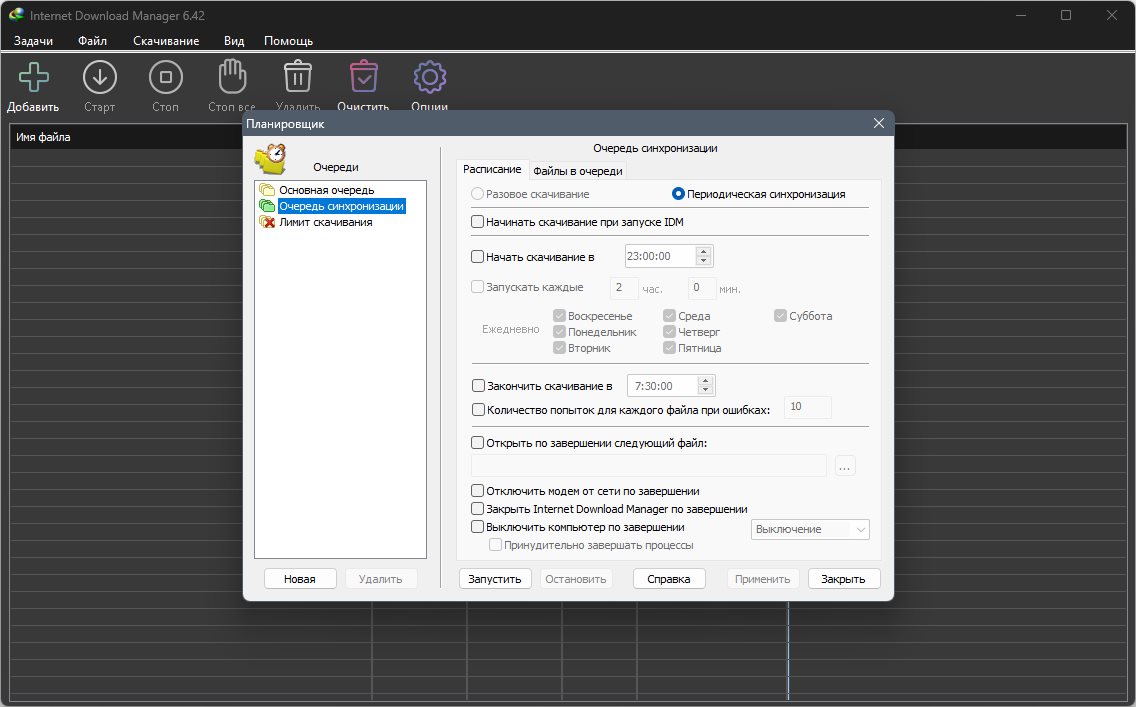Increase the 23:00:00 start time spinner
1136x707 pixels.
pyautogui.click(x=703, y=251)
